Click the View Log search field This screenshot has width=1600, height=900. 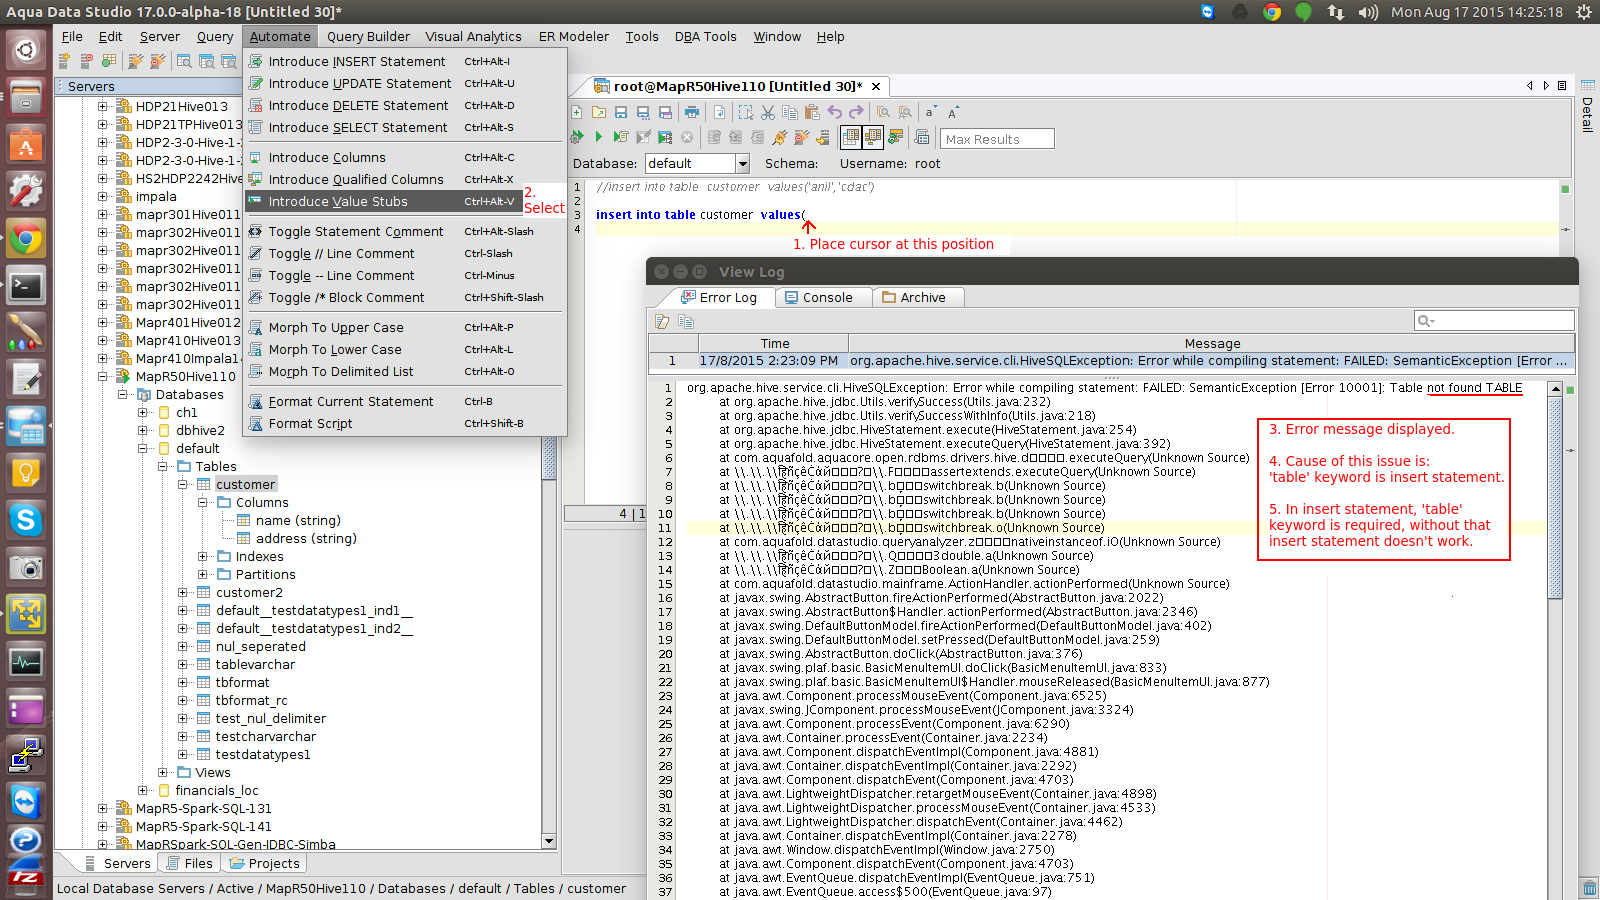pyautogui.click(x=1495, y=320)
